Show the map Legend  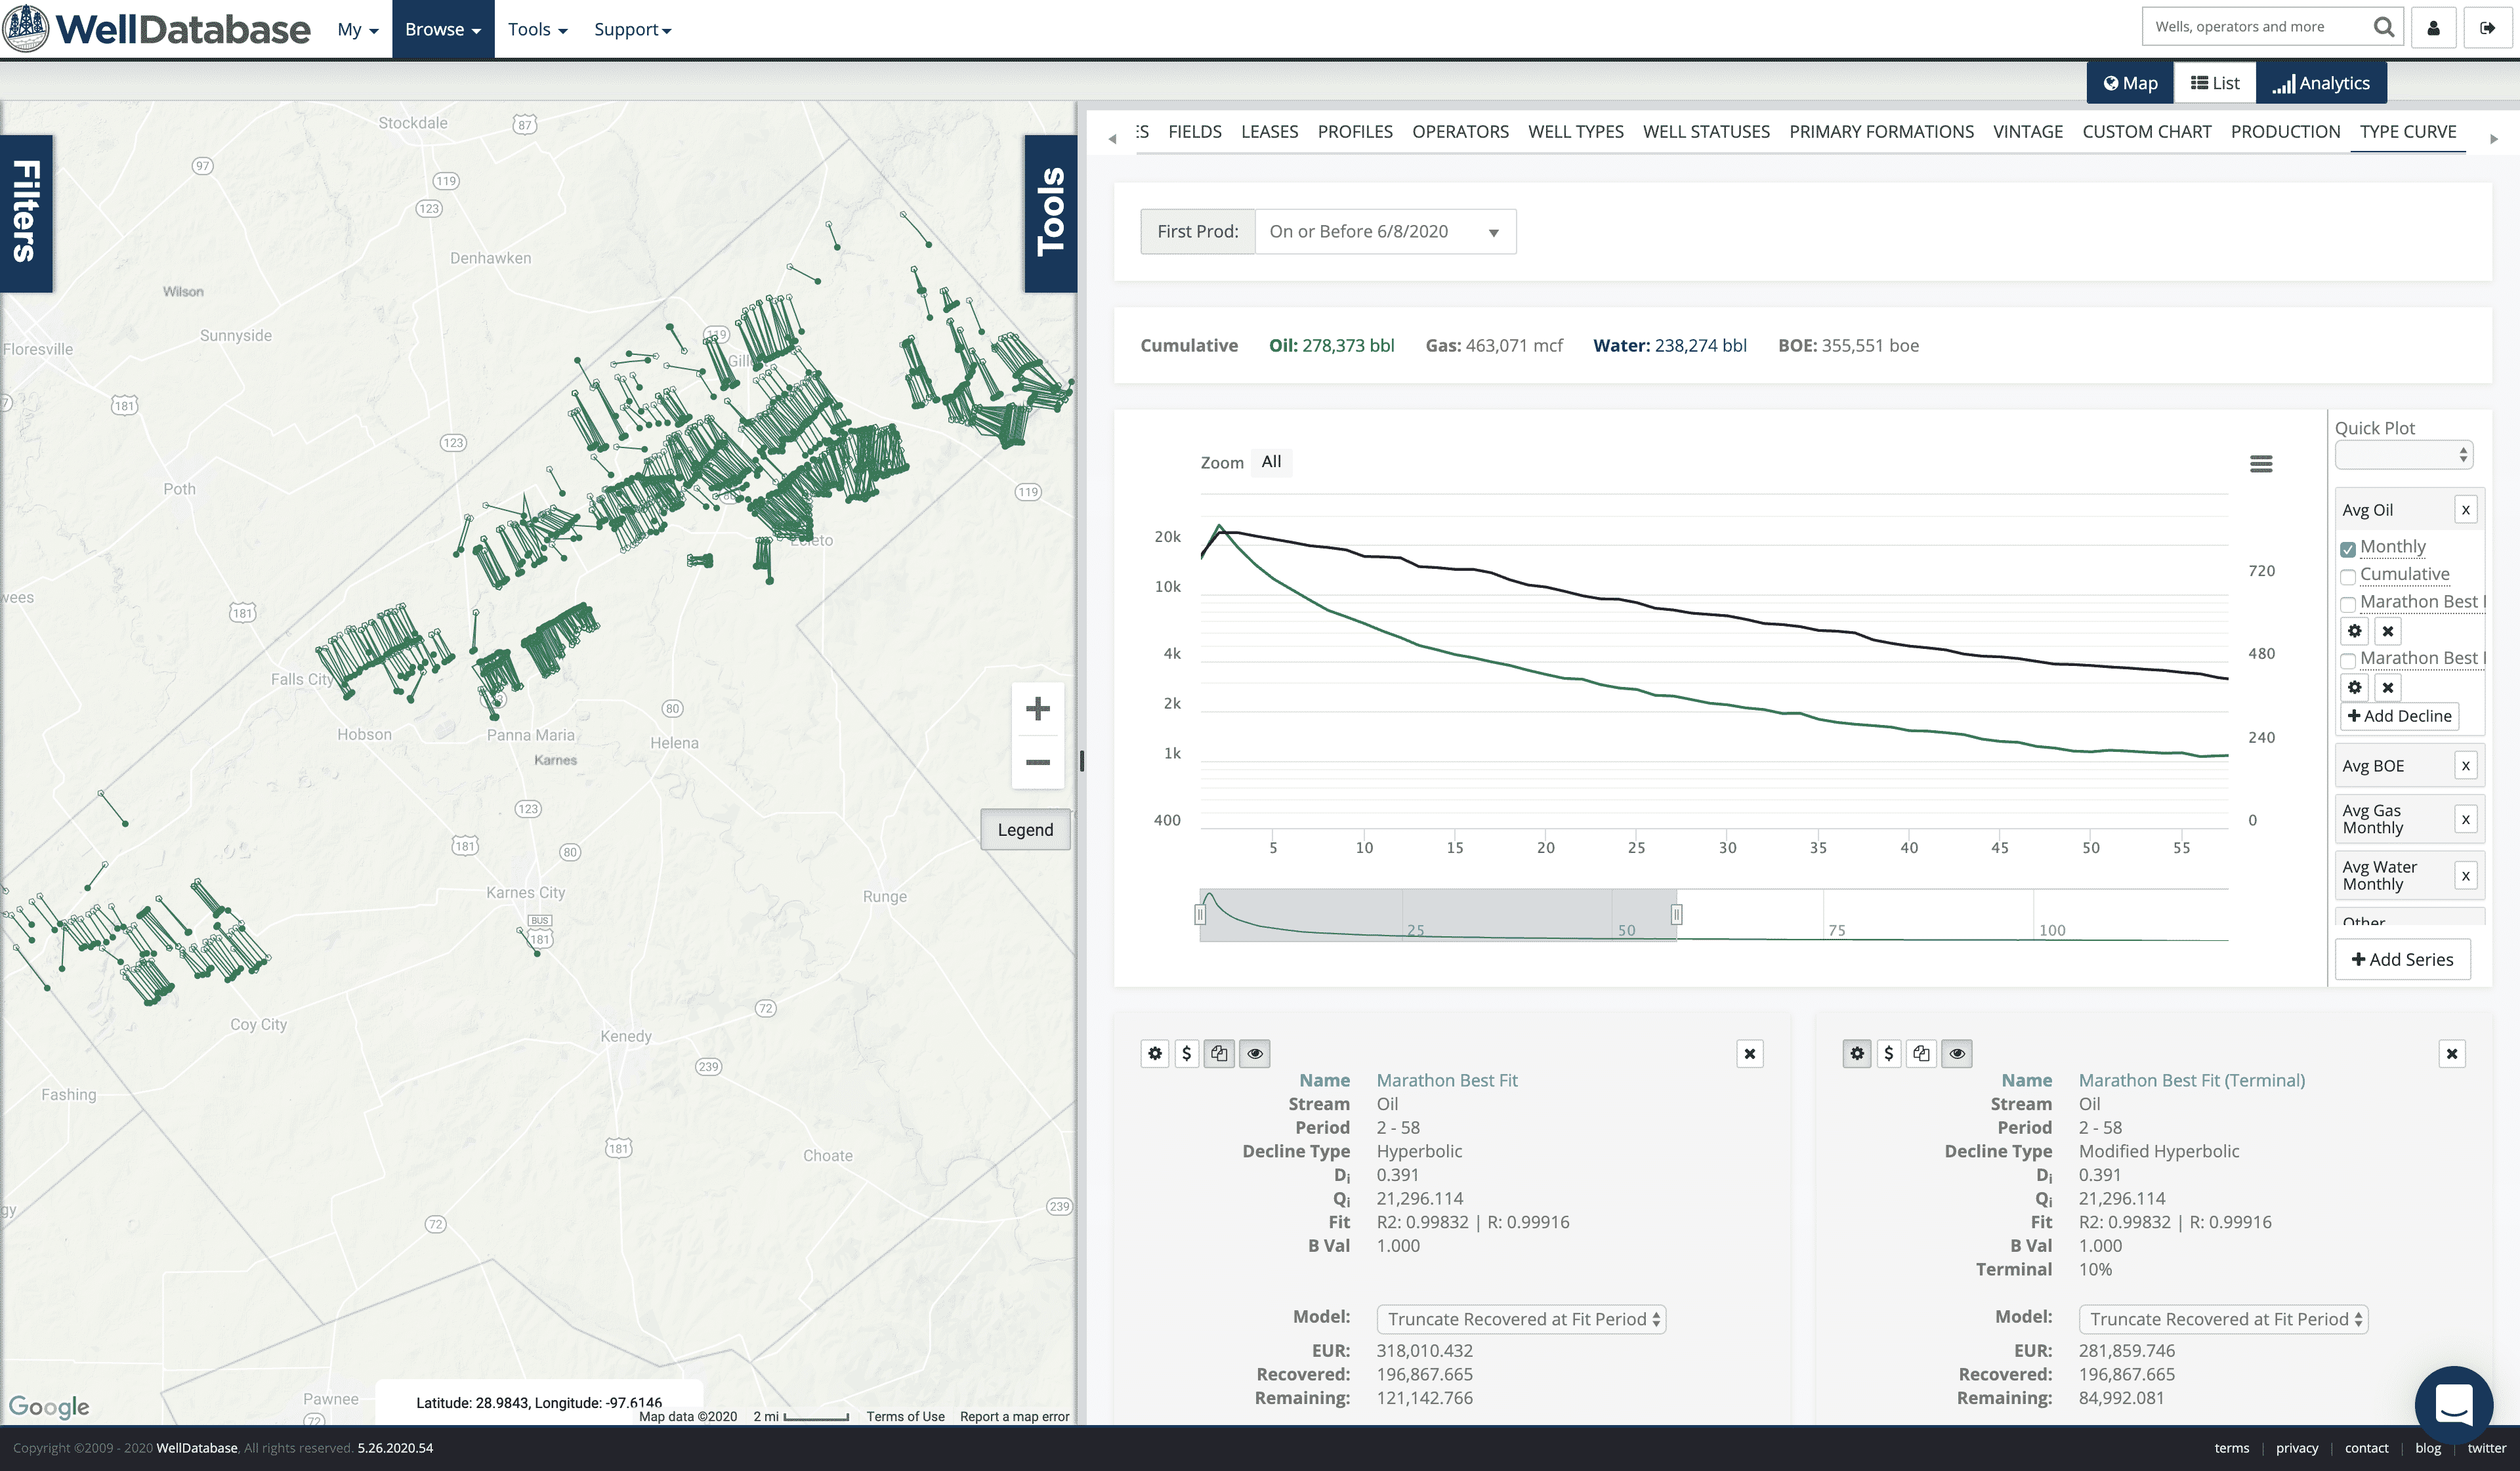pyautogui.click(x=1025, y=830)
